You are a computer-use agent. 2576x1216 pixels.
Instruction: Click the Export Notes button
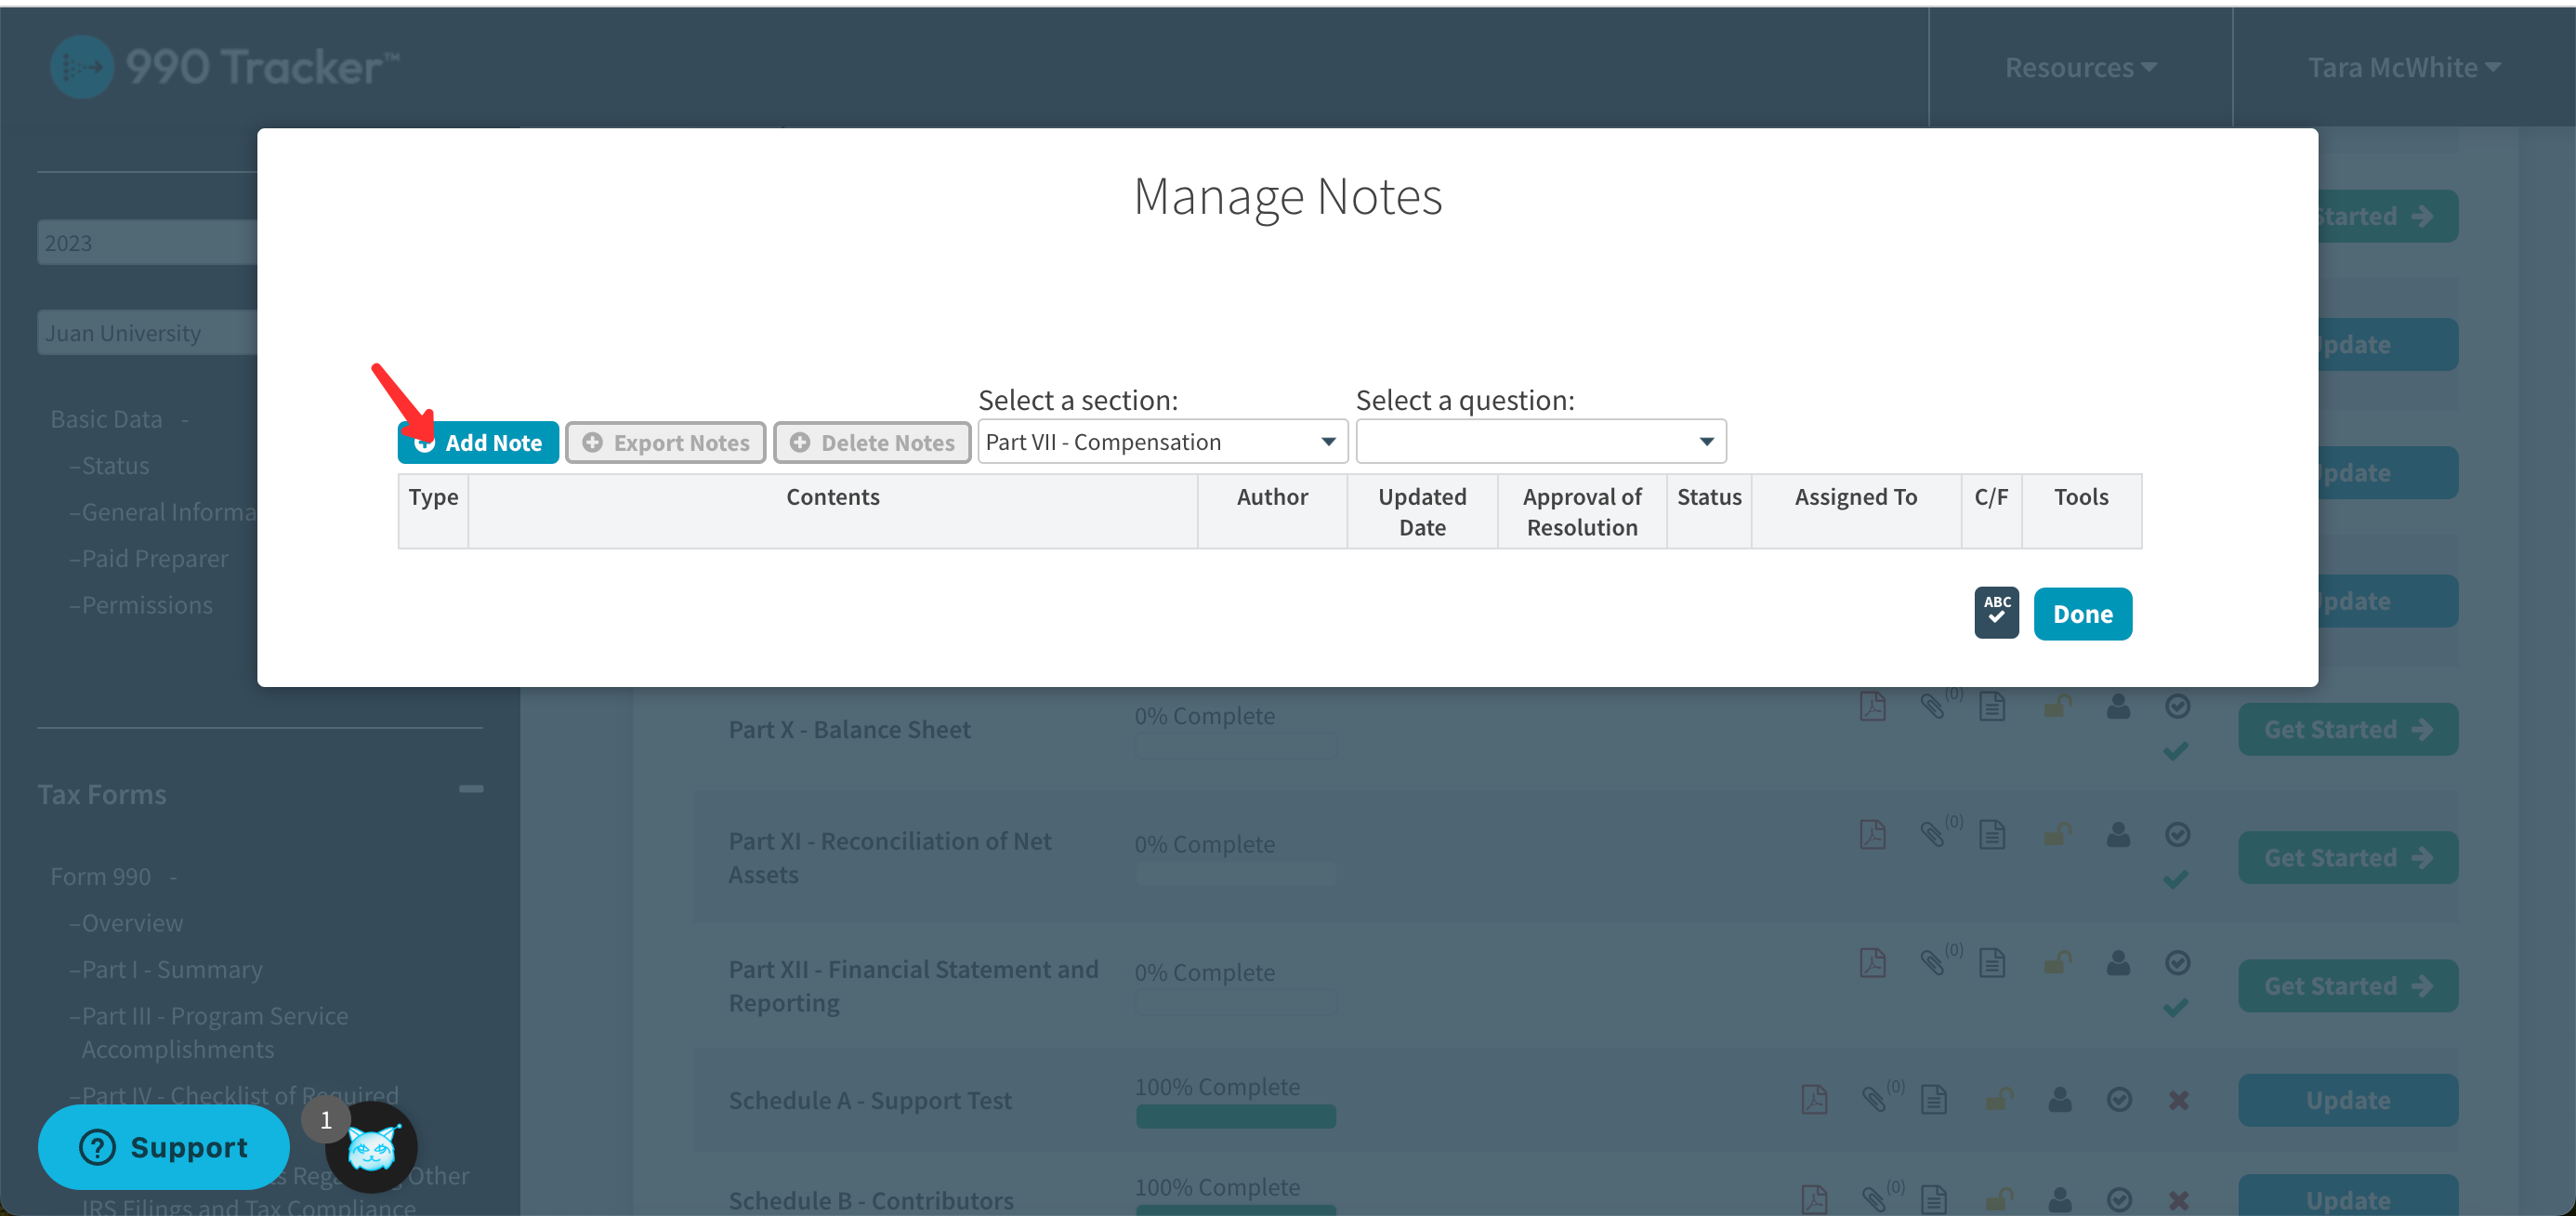coord(665,442)
